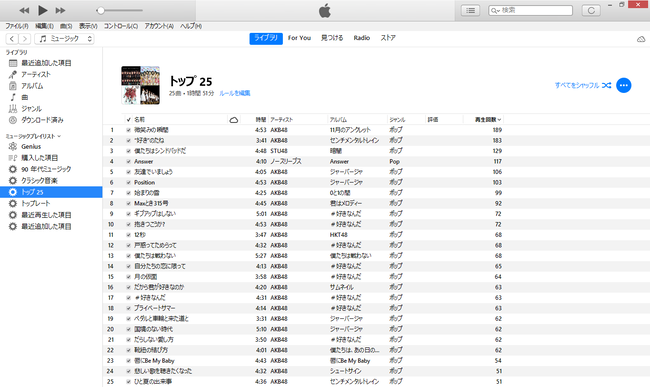Switch to the ストア tab
This screenshot has width=650, height=387.
click(388, 38)
